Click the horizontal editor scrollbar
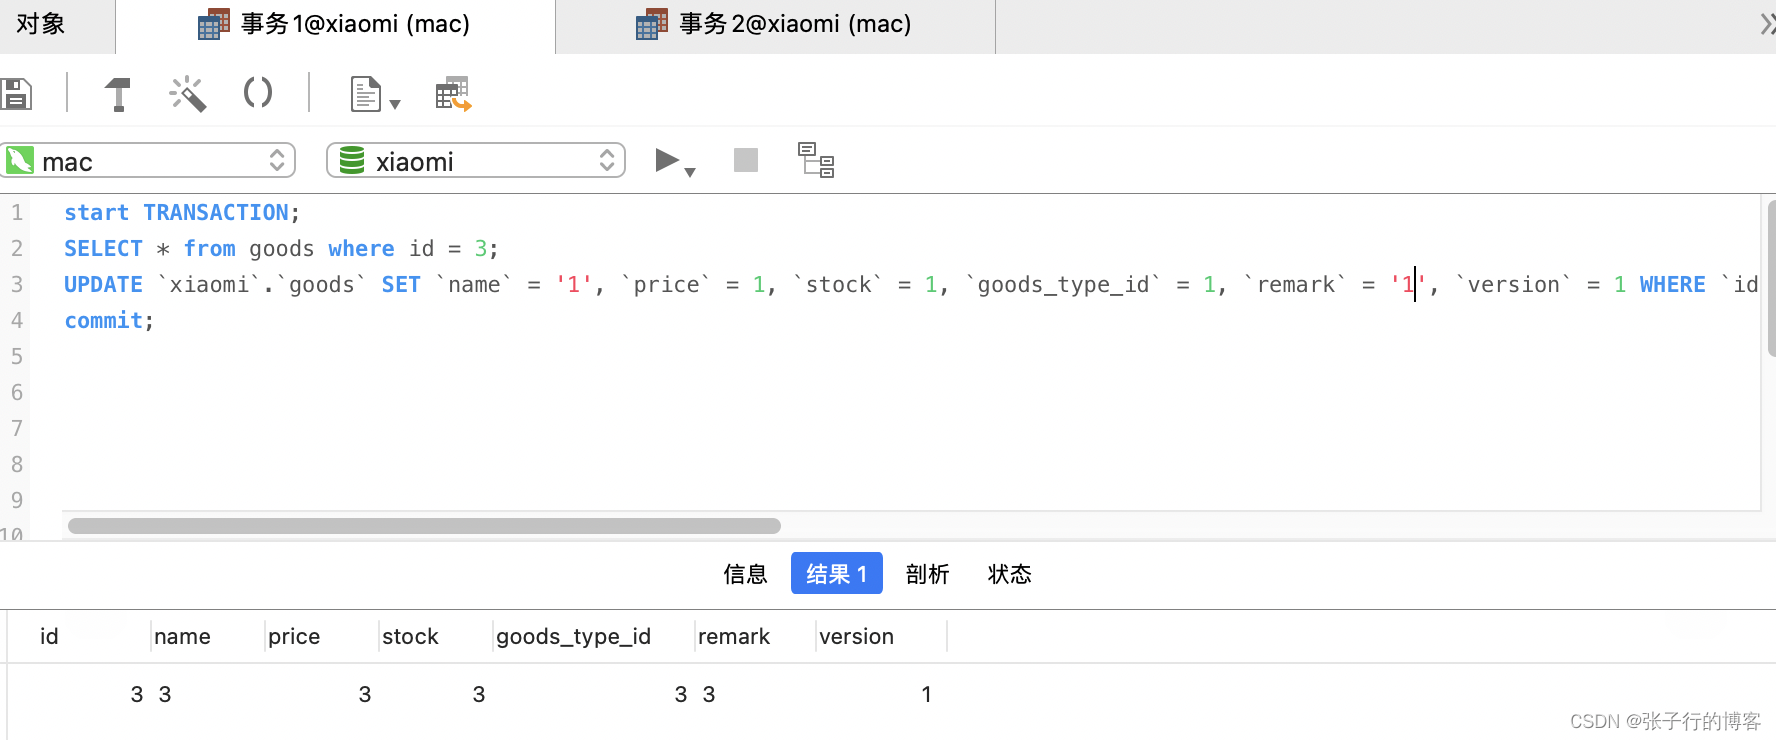 [424, 526]
